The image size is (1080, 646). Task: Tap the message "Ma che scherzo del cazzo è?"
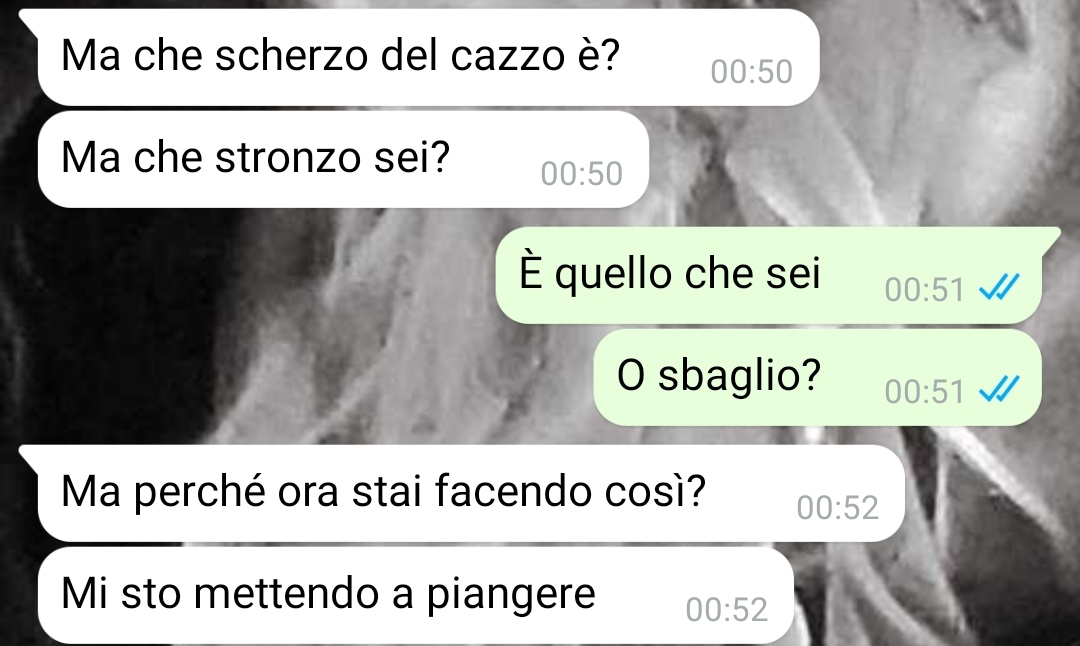click(428, 57)
